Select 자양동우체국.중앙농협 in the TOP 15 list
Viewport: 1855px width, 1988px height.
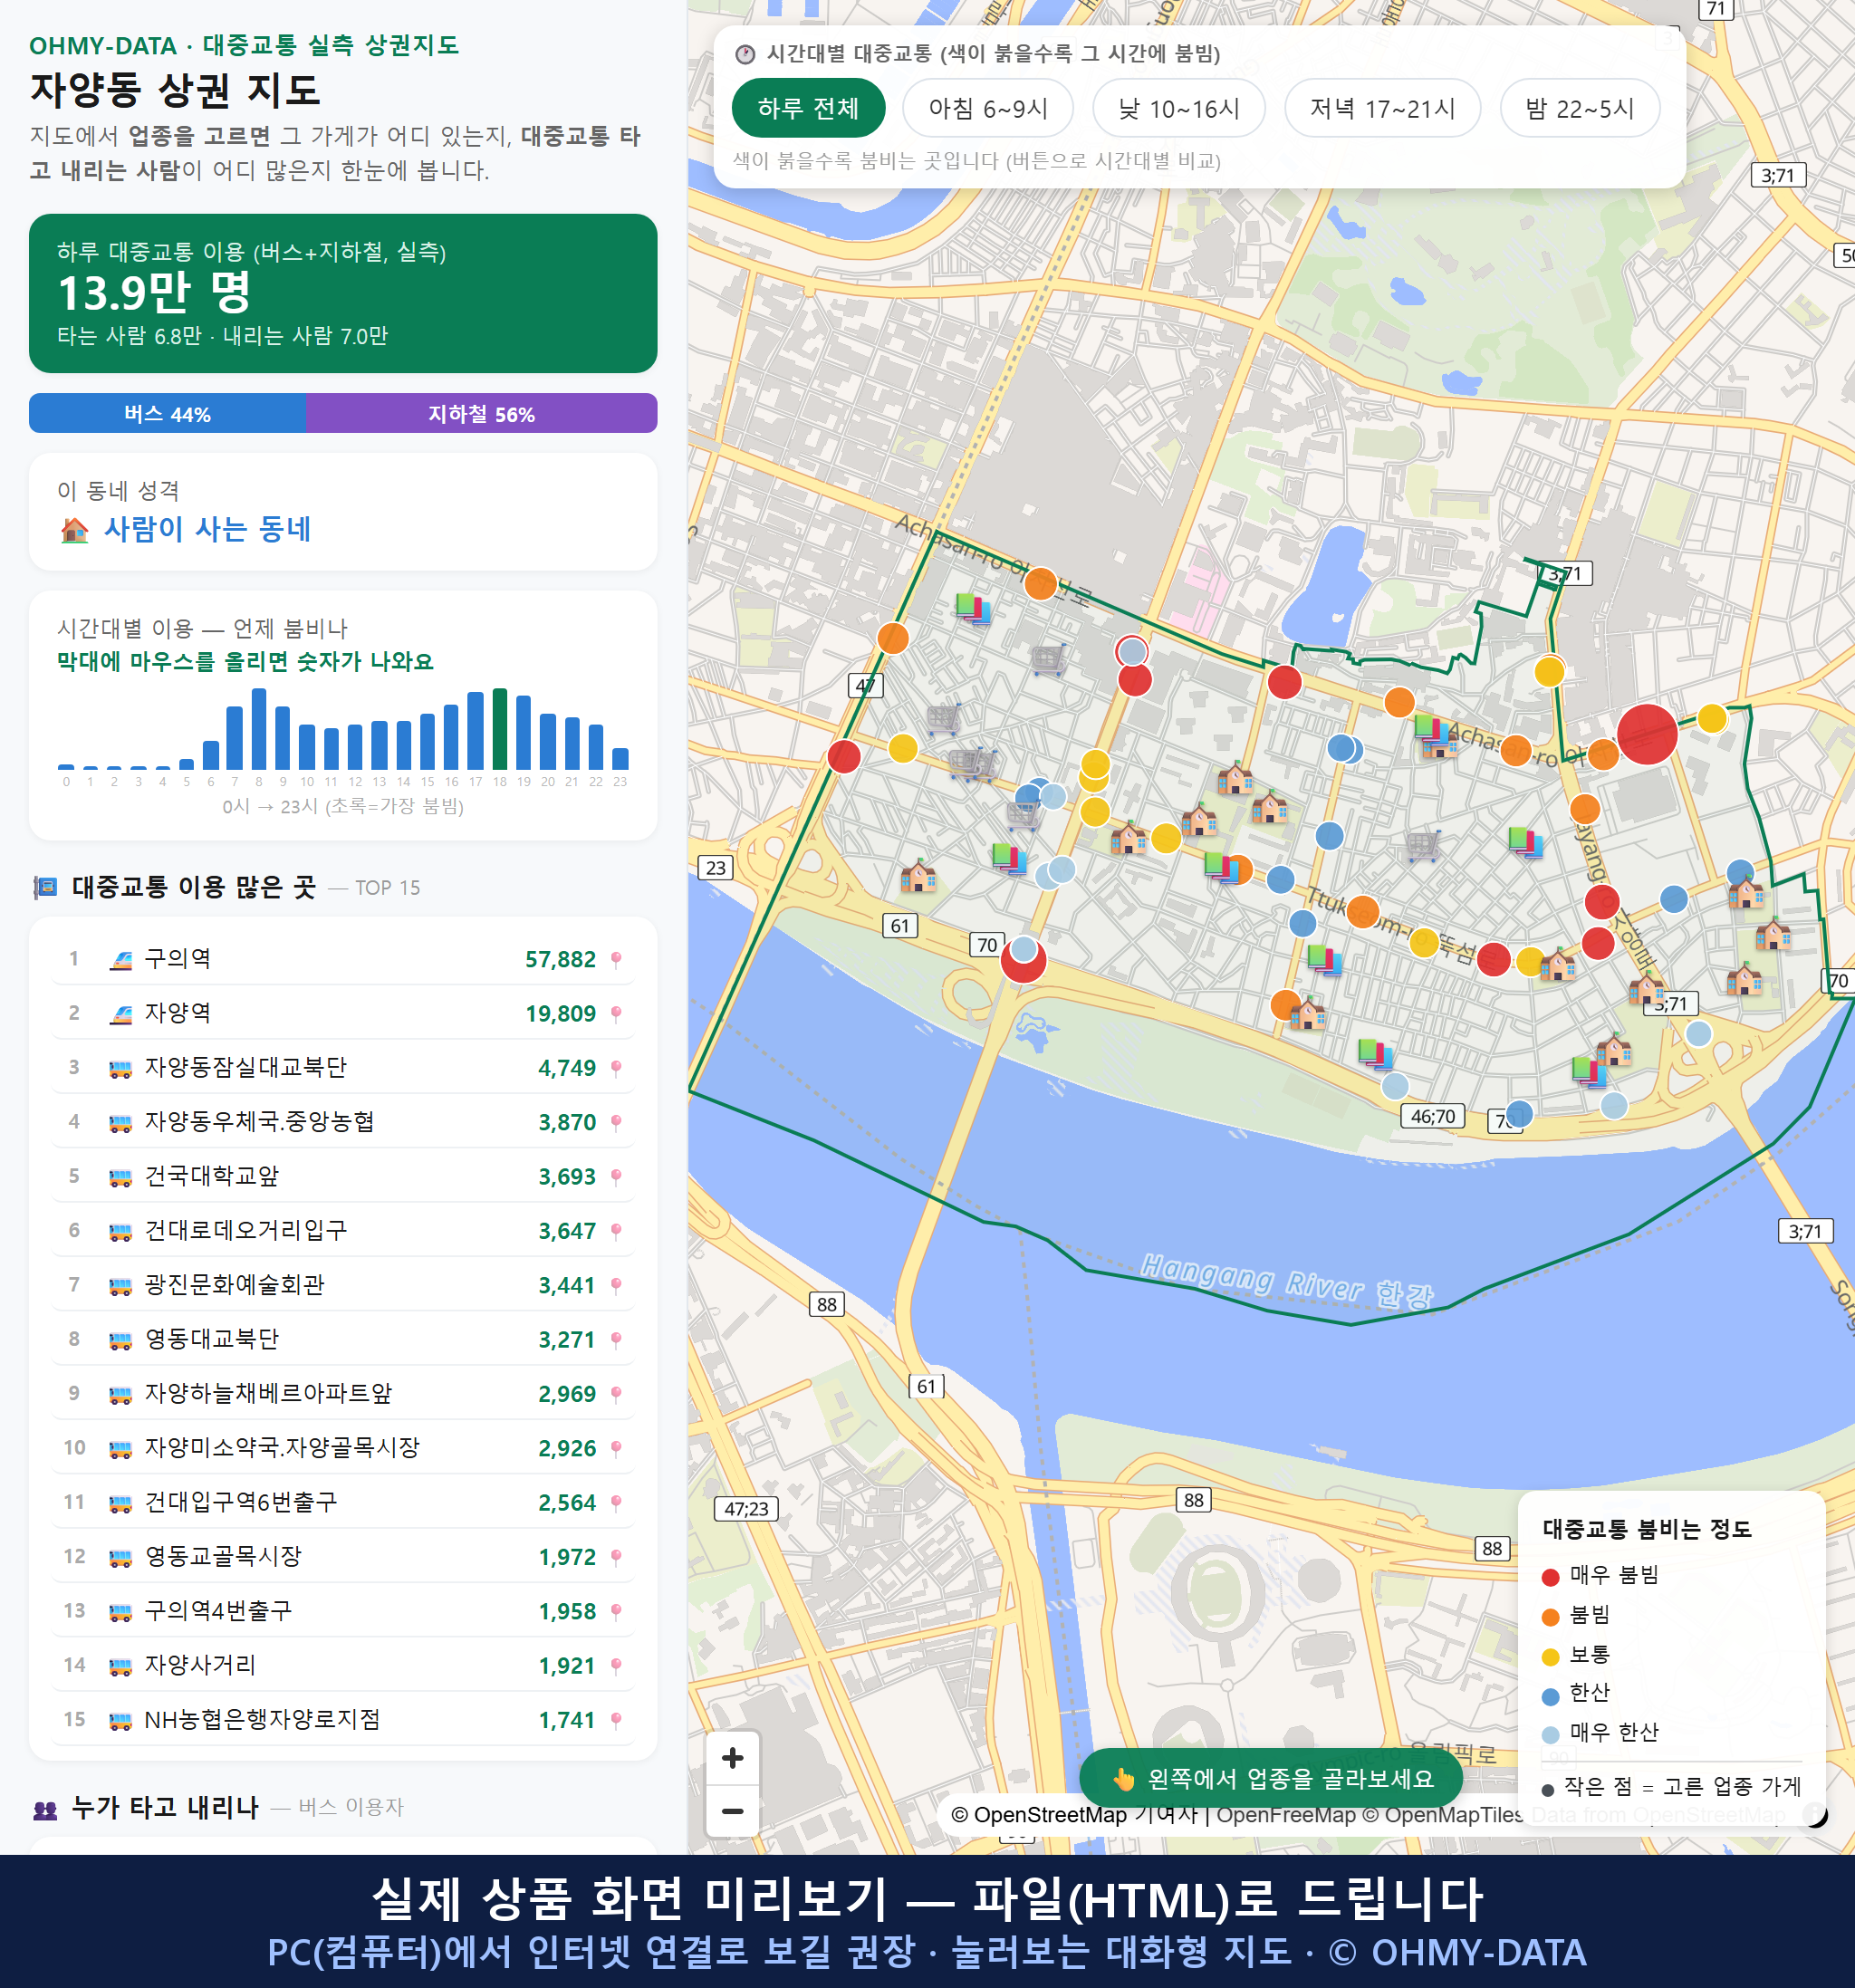(x=343, y=1122)
